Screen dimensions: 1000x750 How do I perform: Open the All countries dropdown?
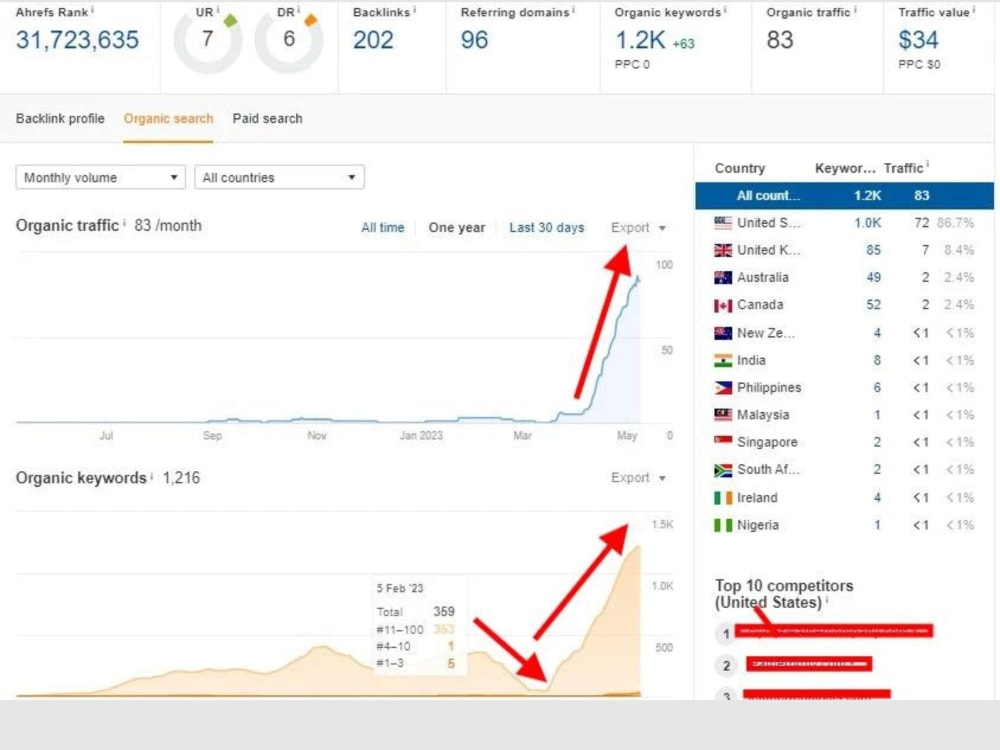pos(279,177)
